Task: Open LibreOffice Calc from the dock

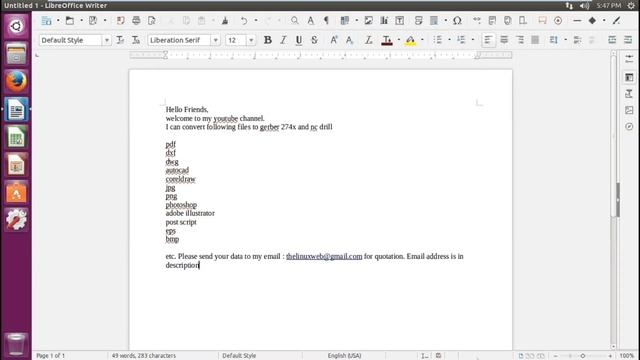Action: (x=16, y=137)
